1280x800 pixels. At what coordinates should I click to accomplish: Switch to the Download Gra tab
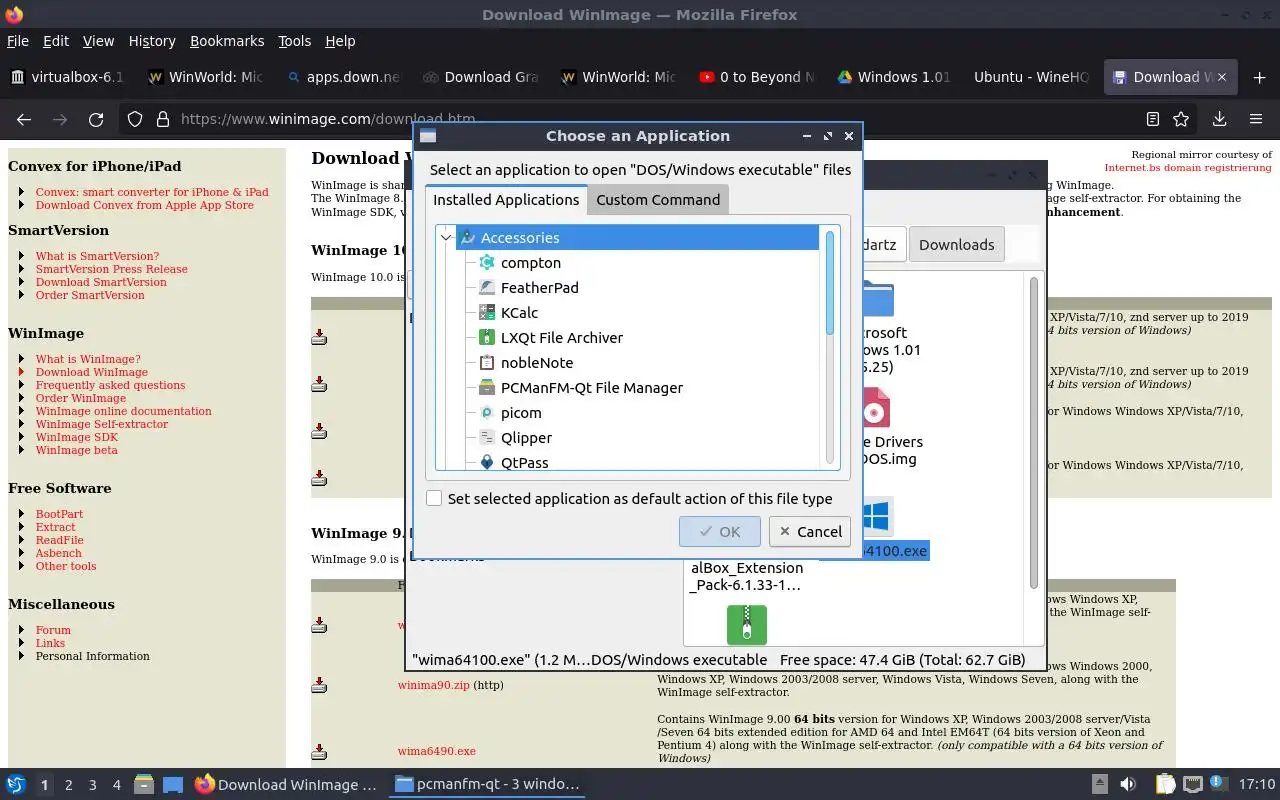(480, 77)
